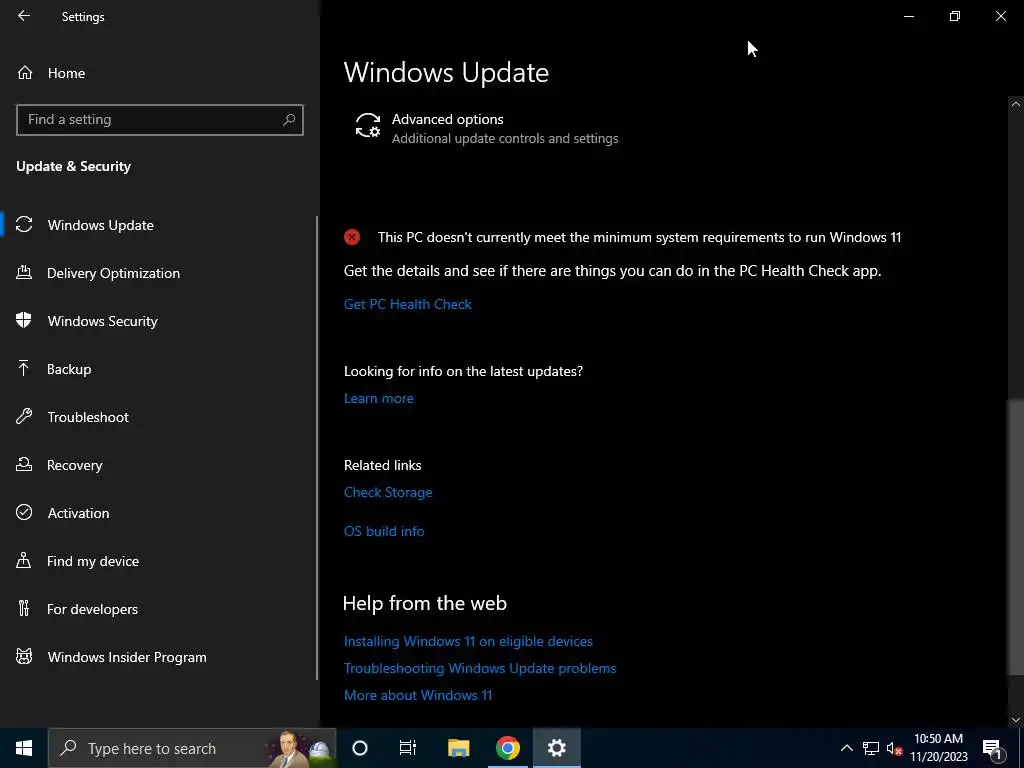Click the Settings gear on the taskbar
The height and width of the screenshot is (768, 1024).
click(x=556, y=748)
